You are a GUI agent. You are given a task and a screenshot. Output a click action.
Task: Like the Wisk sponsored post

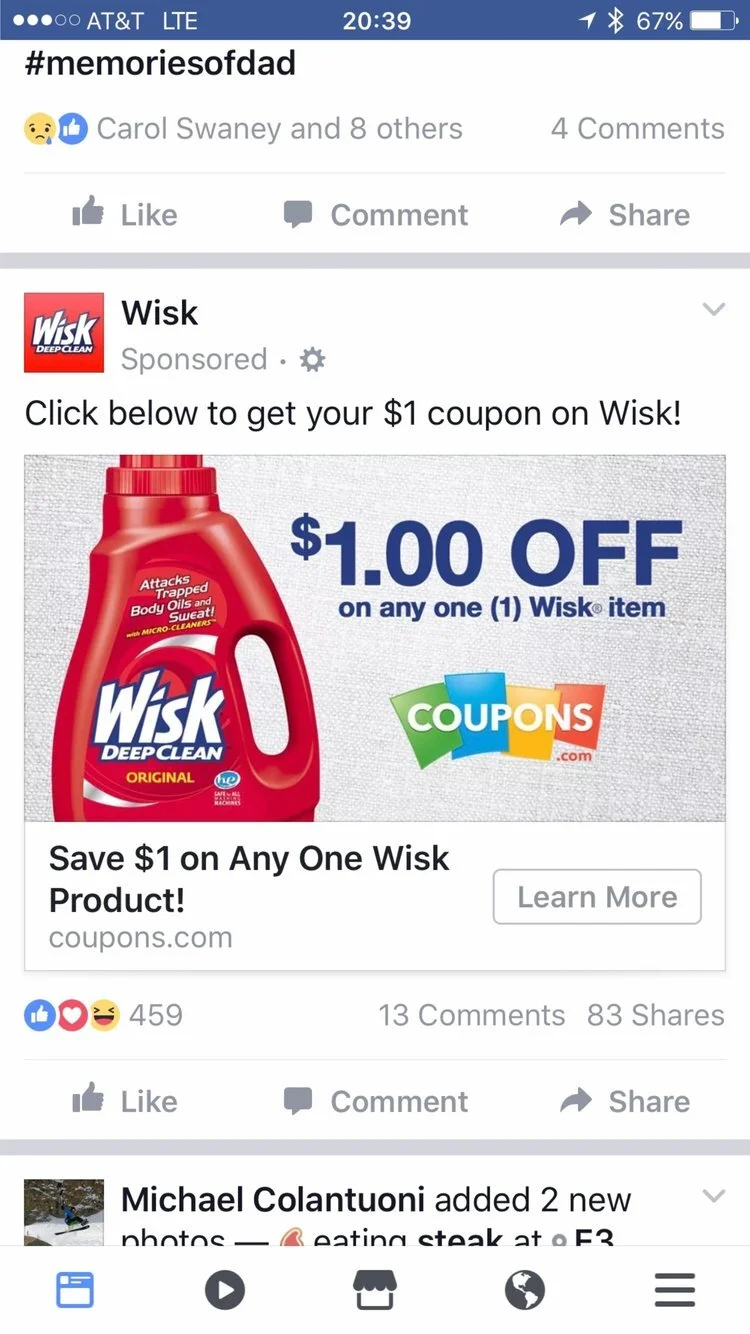(x=125, y=1101)
